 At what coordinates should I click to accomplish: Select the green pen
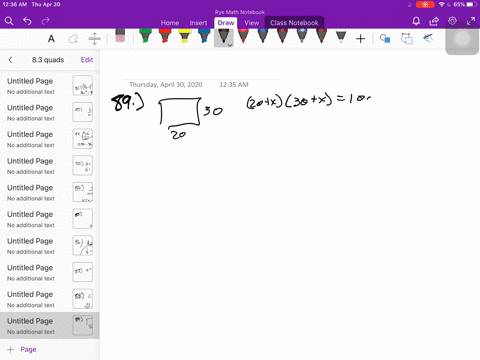[145, 36]
